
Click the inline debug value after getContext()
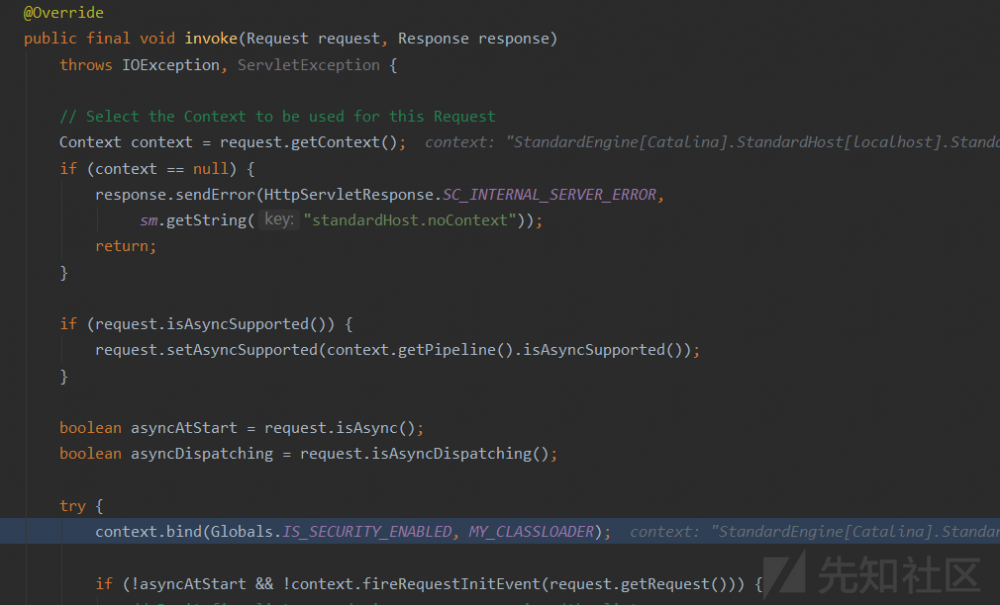[712, 142]
